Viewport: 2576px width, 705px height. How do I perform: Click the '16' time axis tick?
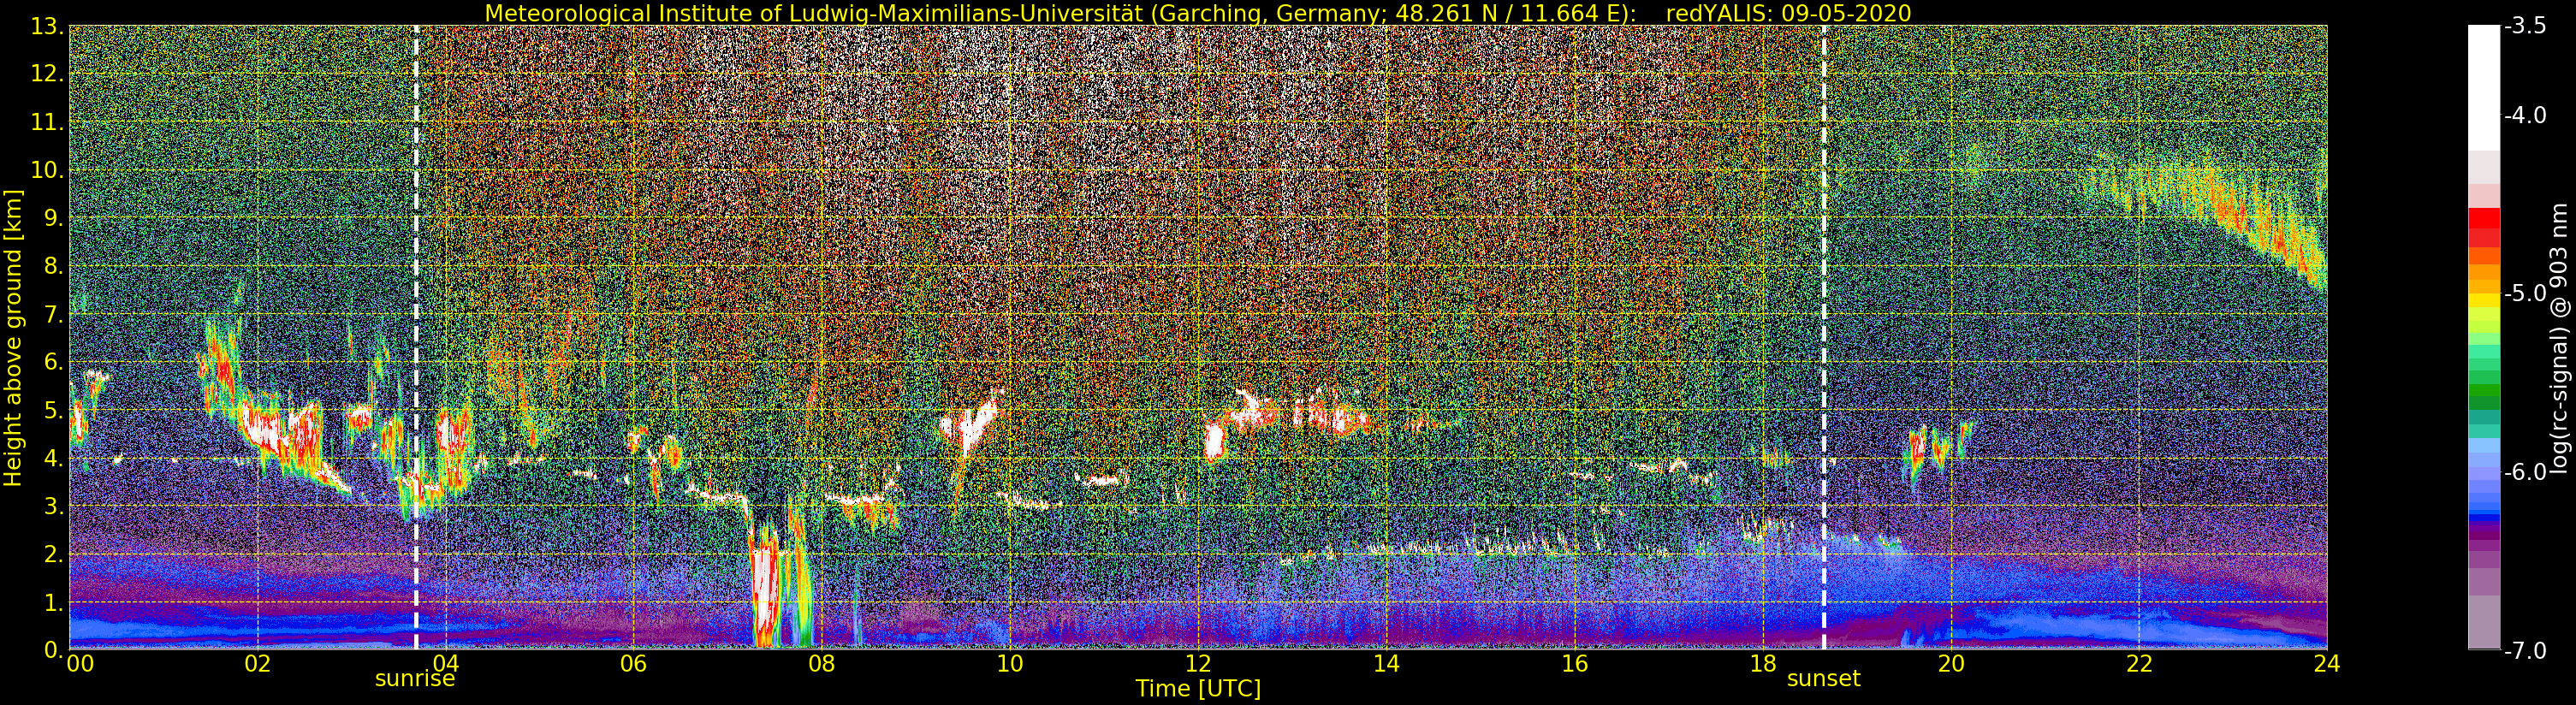click(x=1574, y=663)
